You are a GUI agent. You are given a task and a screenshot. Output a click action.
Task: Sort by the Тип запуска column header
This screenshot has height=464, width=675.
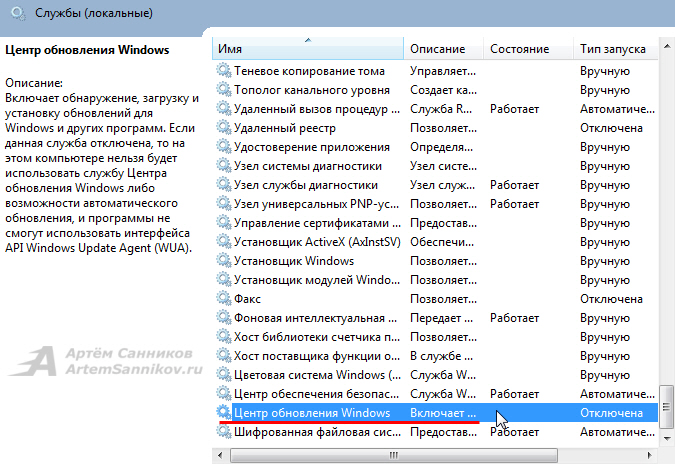[x=615, y=49]
